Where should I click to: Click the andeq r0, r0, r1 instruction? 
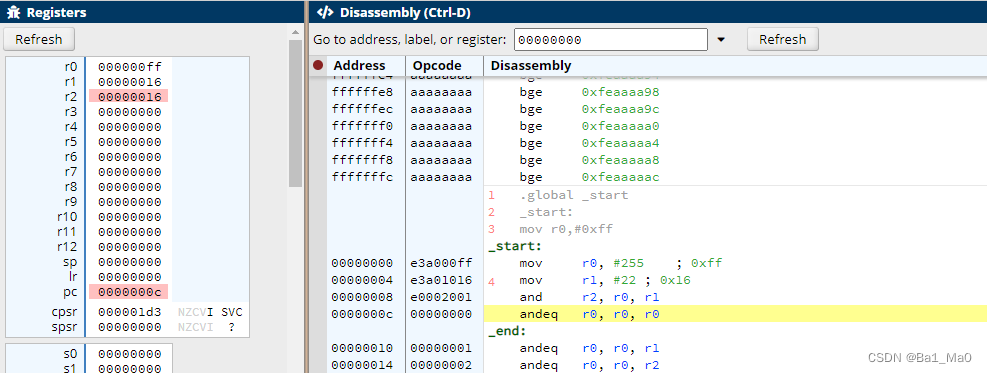pyautogui.click(x=589, y=348)
